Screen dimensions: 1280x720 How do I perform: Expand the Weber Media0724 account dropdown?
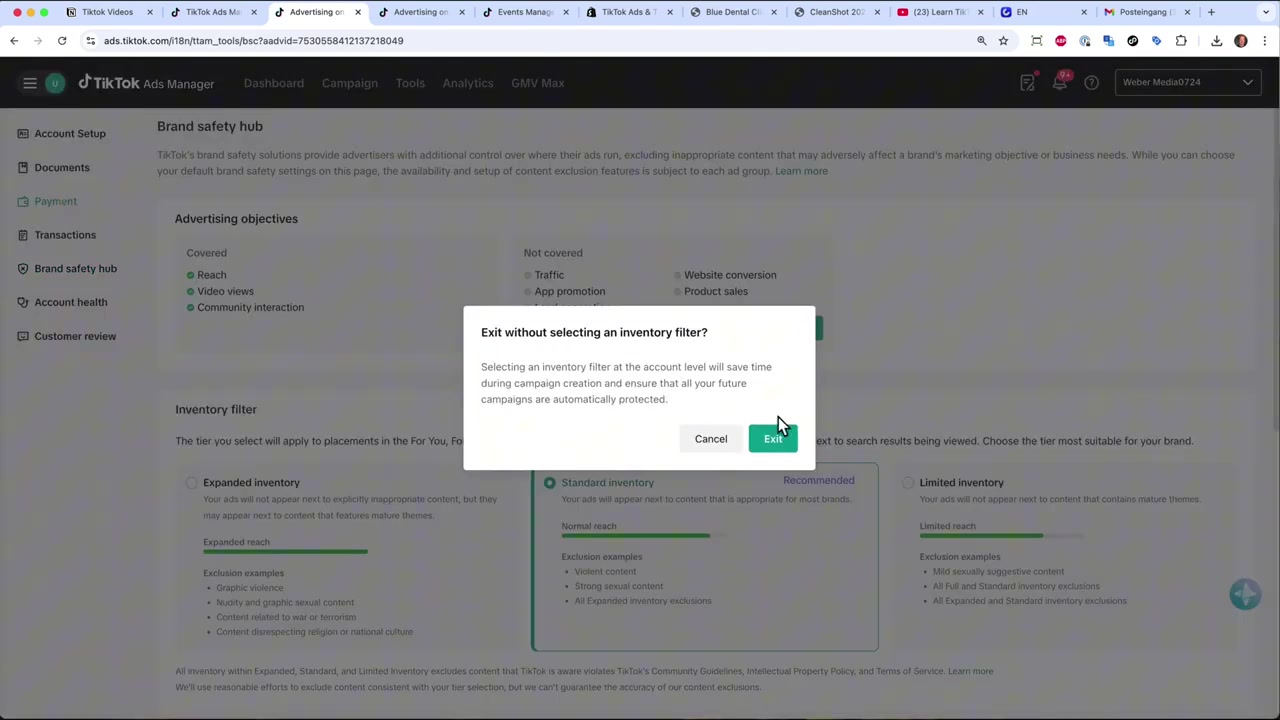[1188, 82]
